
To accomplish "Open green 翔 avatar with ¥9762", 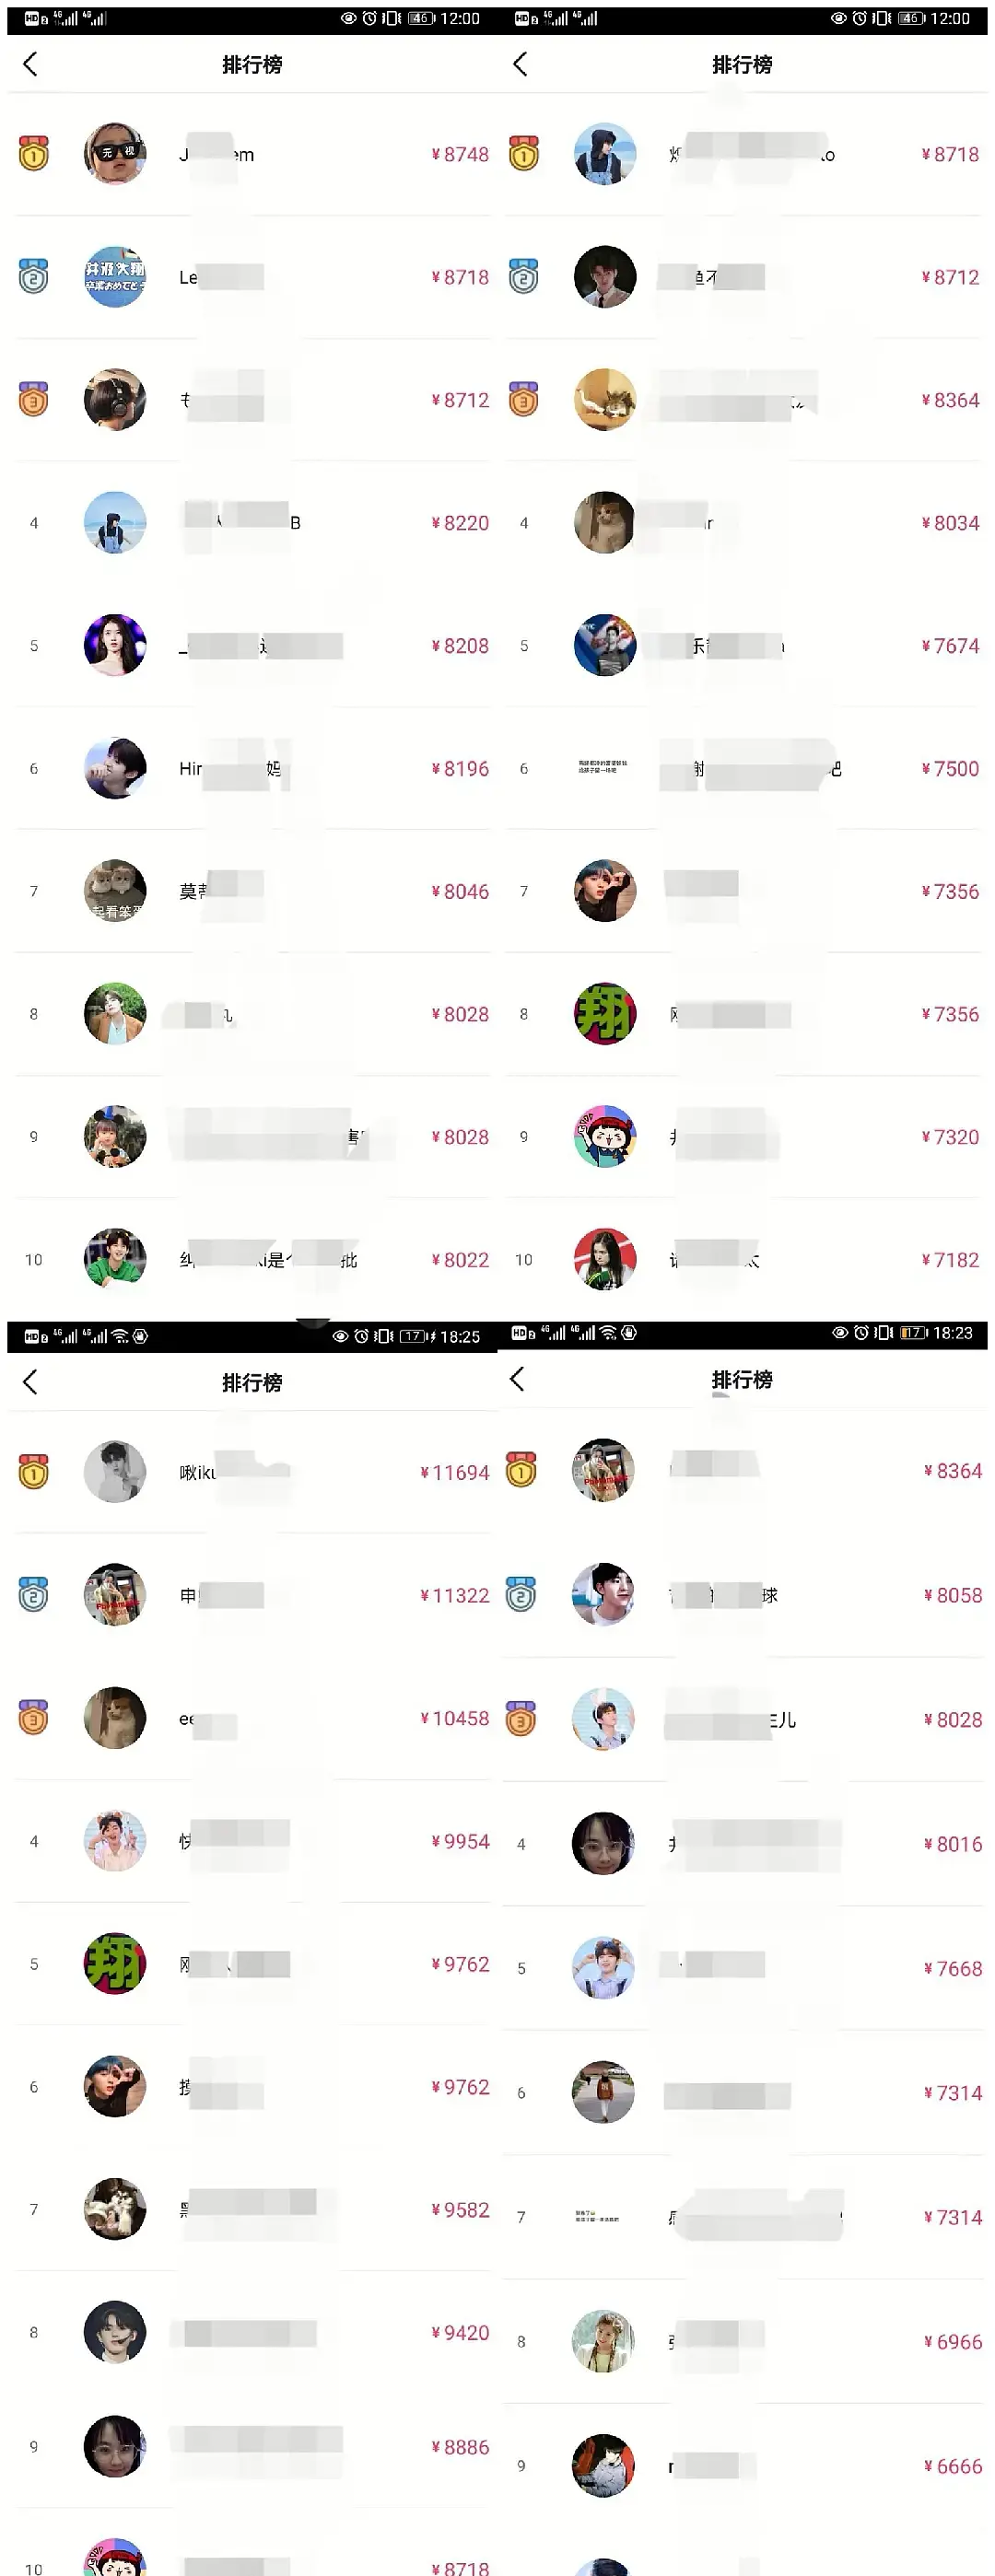I will [x=115, y=1964].
